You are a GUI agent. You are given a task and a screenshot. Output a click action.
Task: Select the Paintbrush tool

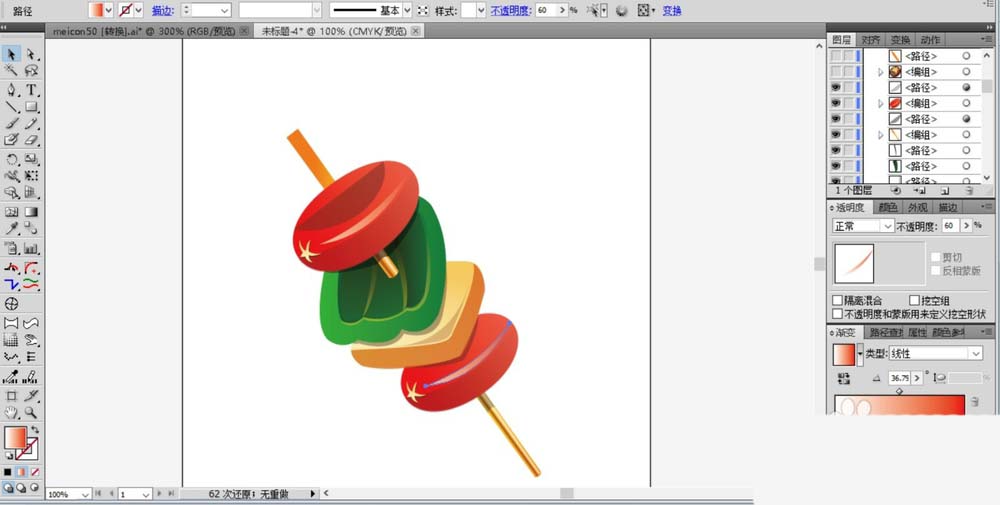[x=11, y=123]
